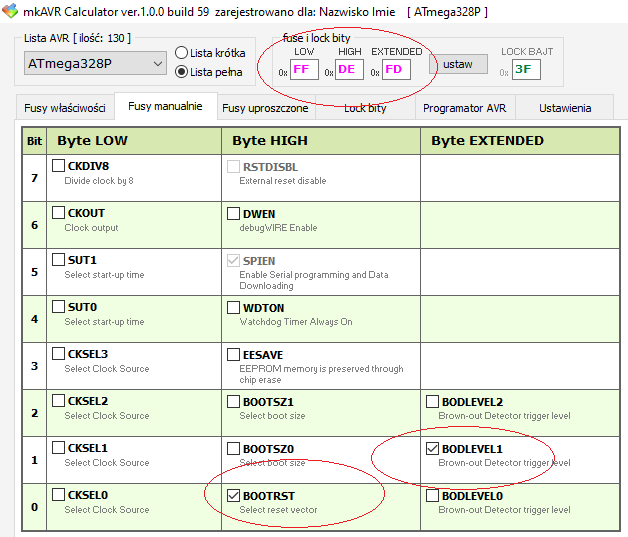Open the Fusy uproszczone tab

pos(266,108)
